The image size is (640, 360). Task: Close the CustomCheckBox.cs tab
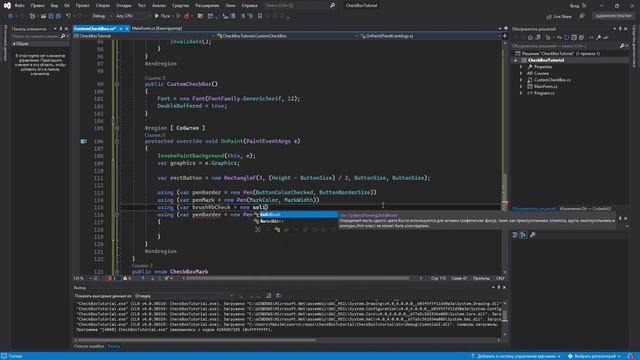click(127, 29)
